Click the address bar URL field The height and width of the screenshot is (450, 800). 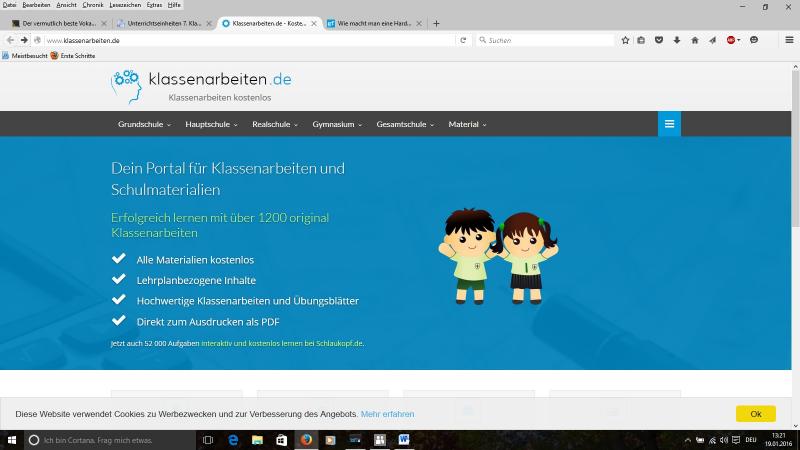249,40
